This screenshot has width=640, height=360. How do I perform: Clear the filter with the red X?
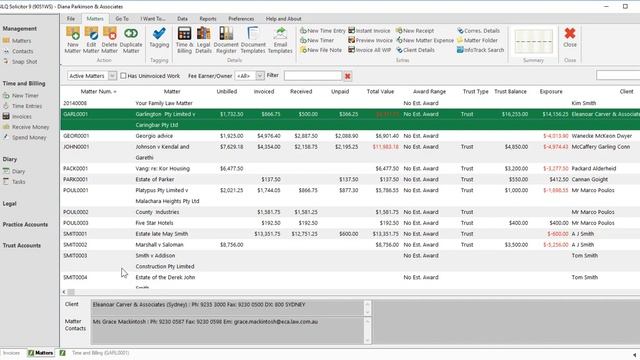347,76
